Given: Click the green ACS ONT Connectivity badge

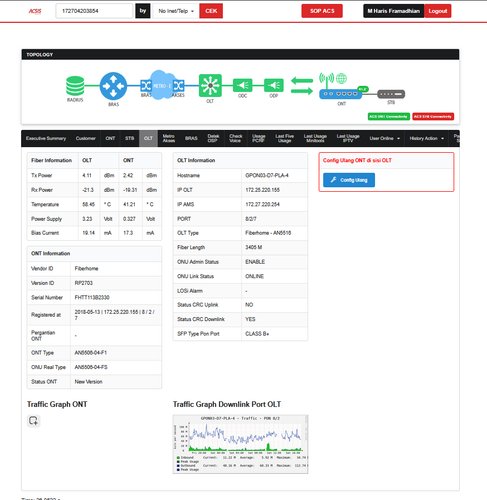Looking at the screenshot, I should tap(389, 117).
